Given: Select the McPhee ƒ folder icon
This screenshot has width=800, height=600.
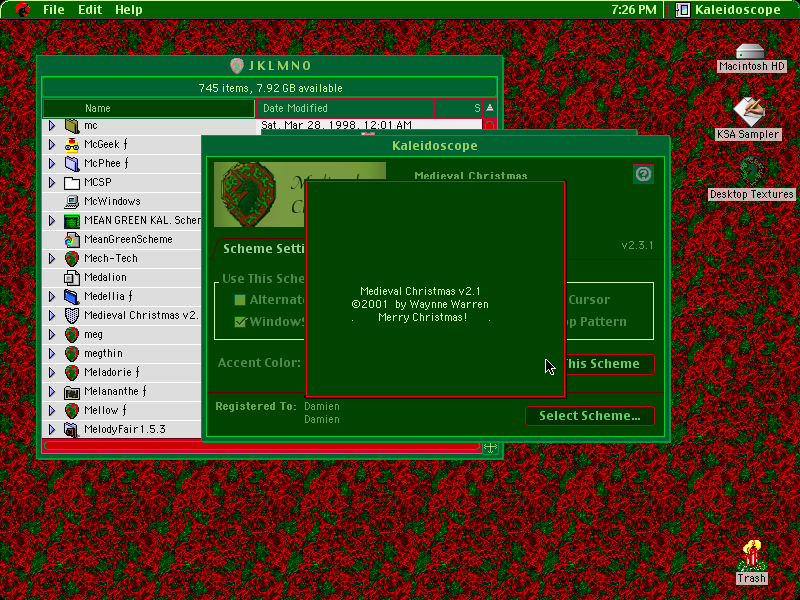Looking at the screenshot, I should pos(72,163).
